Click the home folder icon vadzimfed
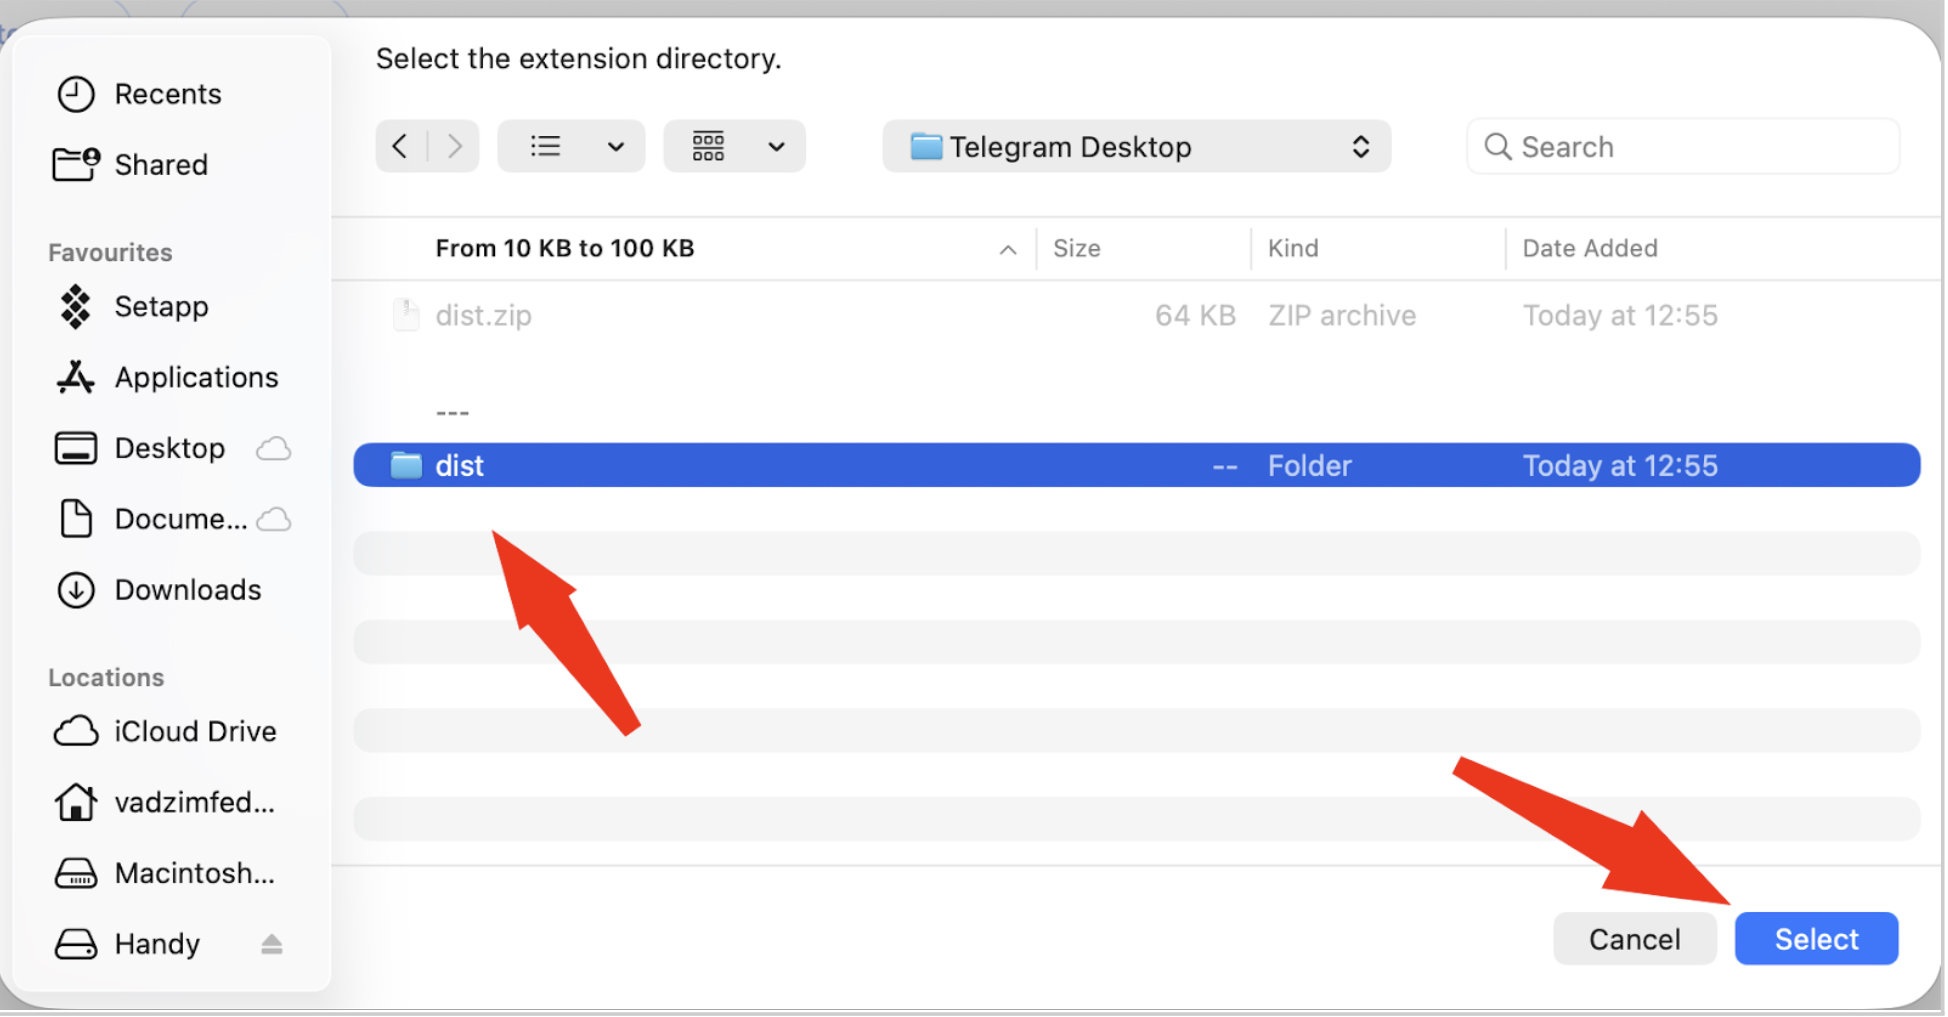 pos(76,802)
